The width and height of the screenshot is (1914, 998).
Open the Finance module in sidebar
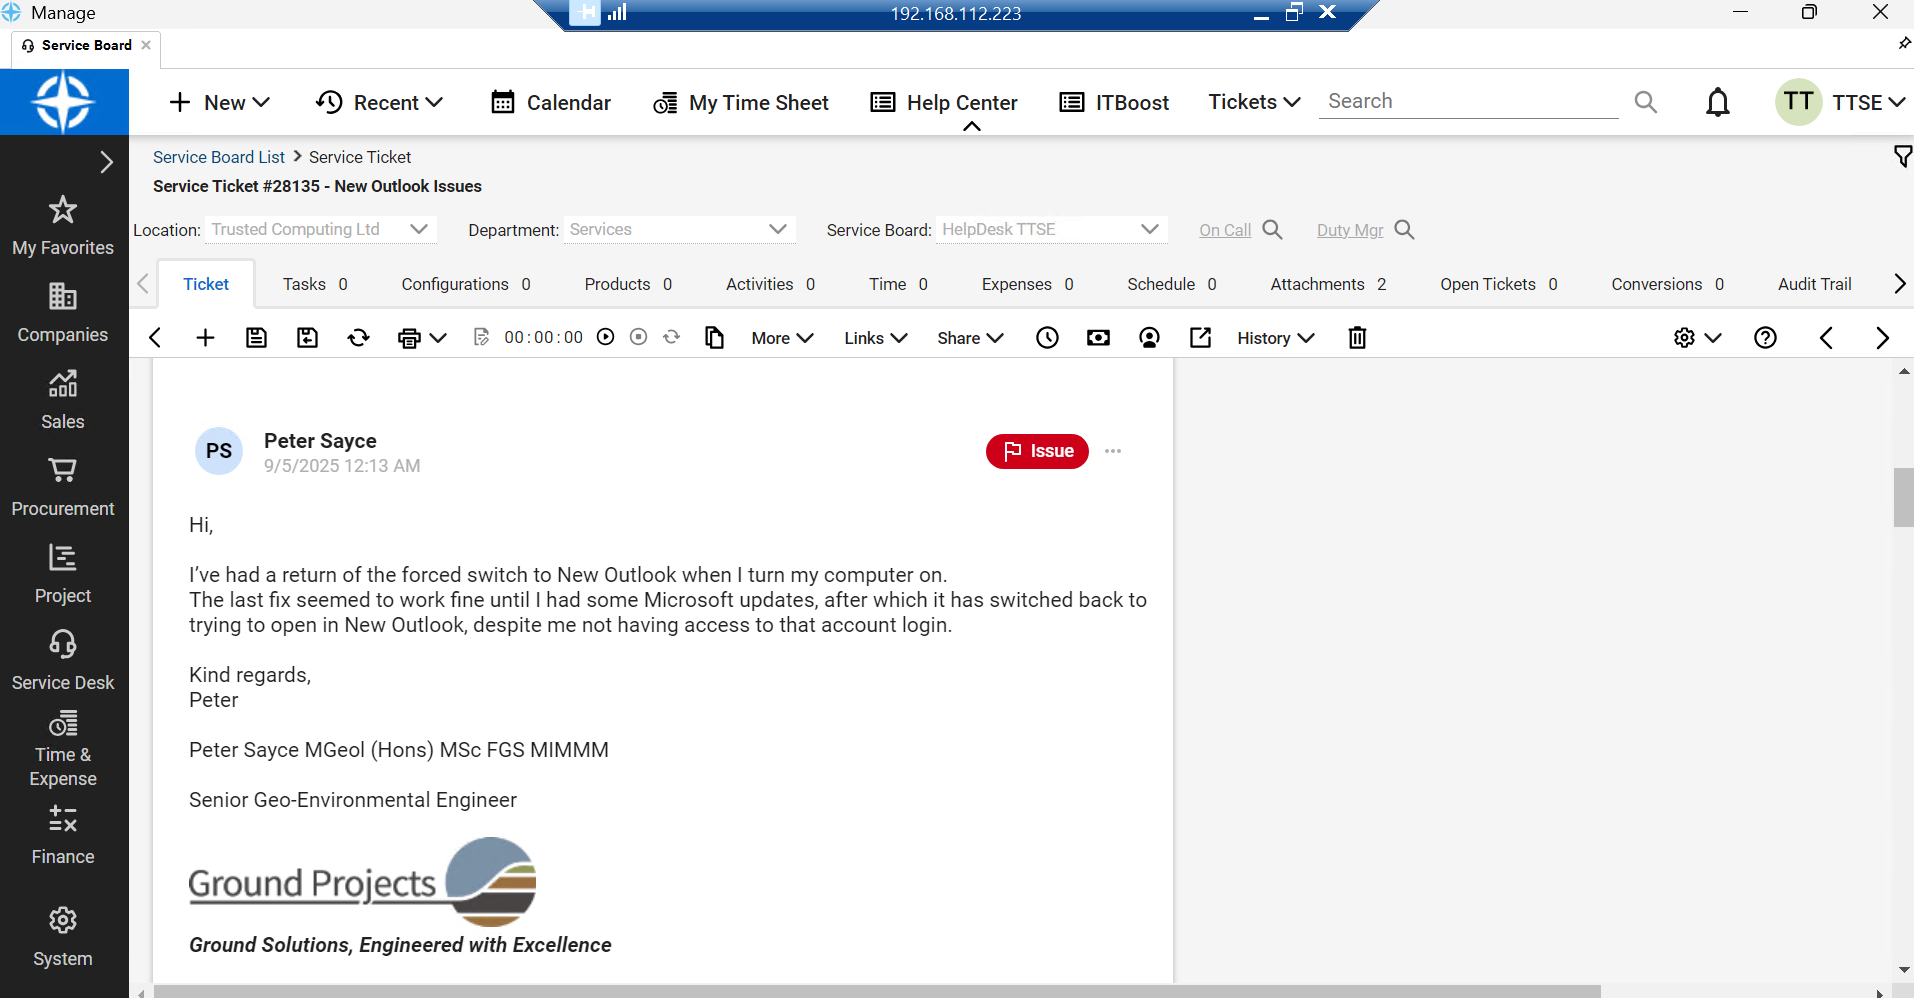63,835
